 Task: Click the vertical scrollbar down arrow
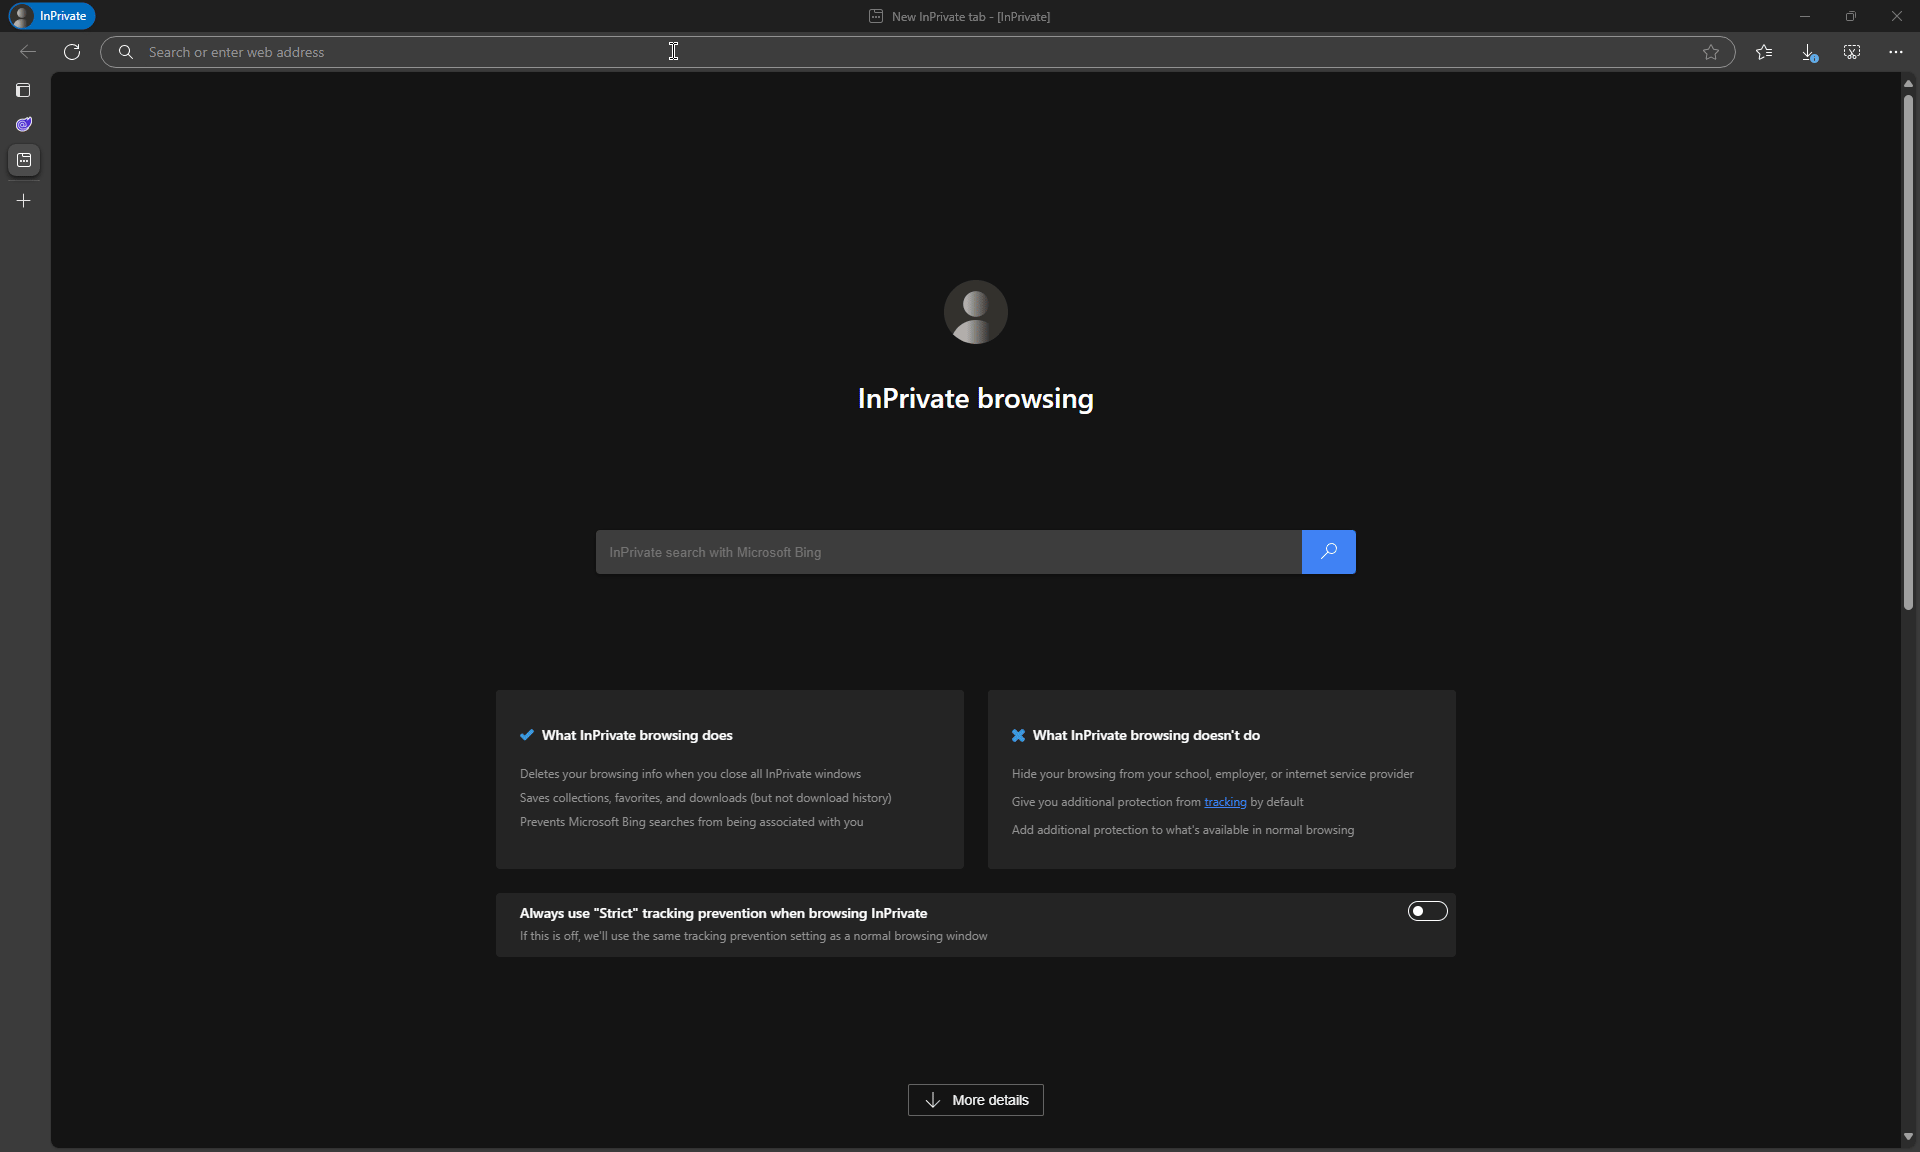click(x=1908, y=1136)
